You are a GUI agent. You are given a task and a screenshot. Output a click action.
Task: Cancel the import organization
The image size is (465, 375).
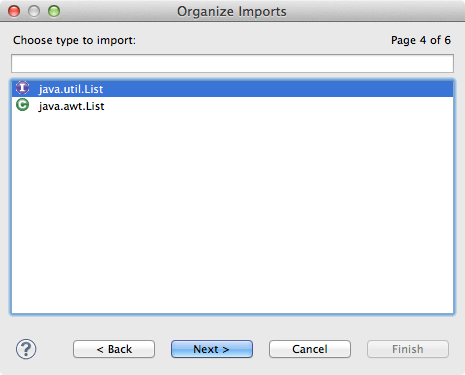coord(310,349)
